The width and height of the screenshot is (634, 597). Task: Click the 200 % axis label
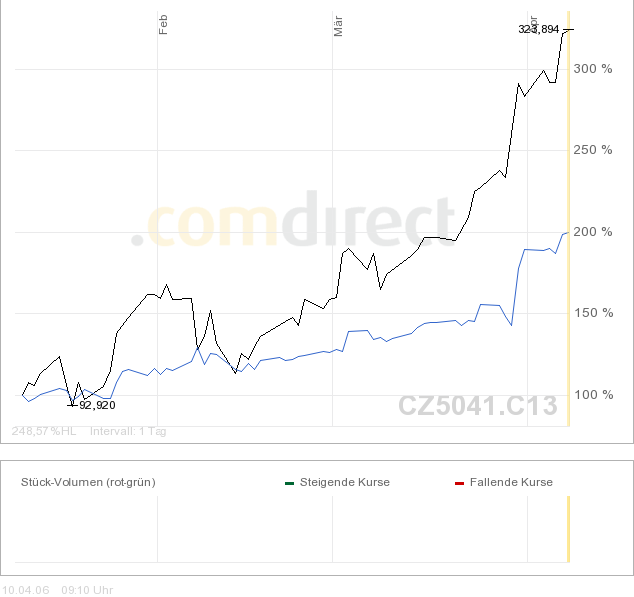coord(592,232)
